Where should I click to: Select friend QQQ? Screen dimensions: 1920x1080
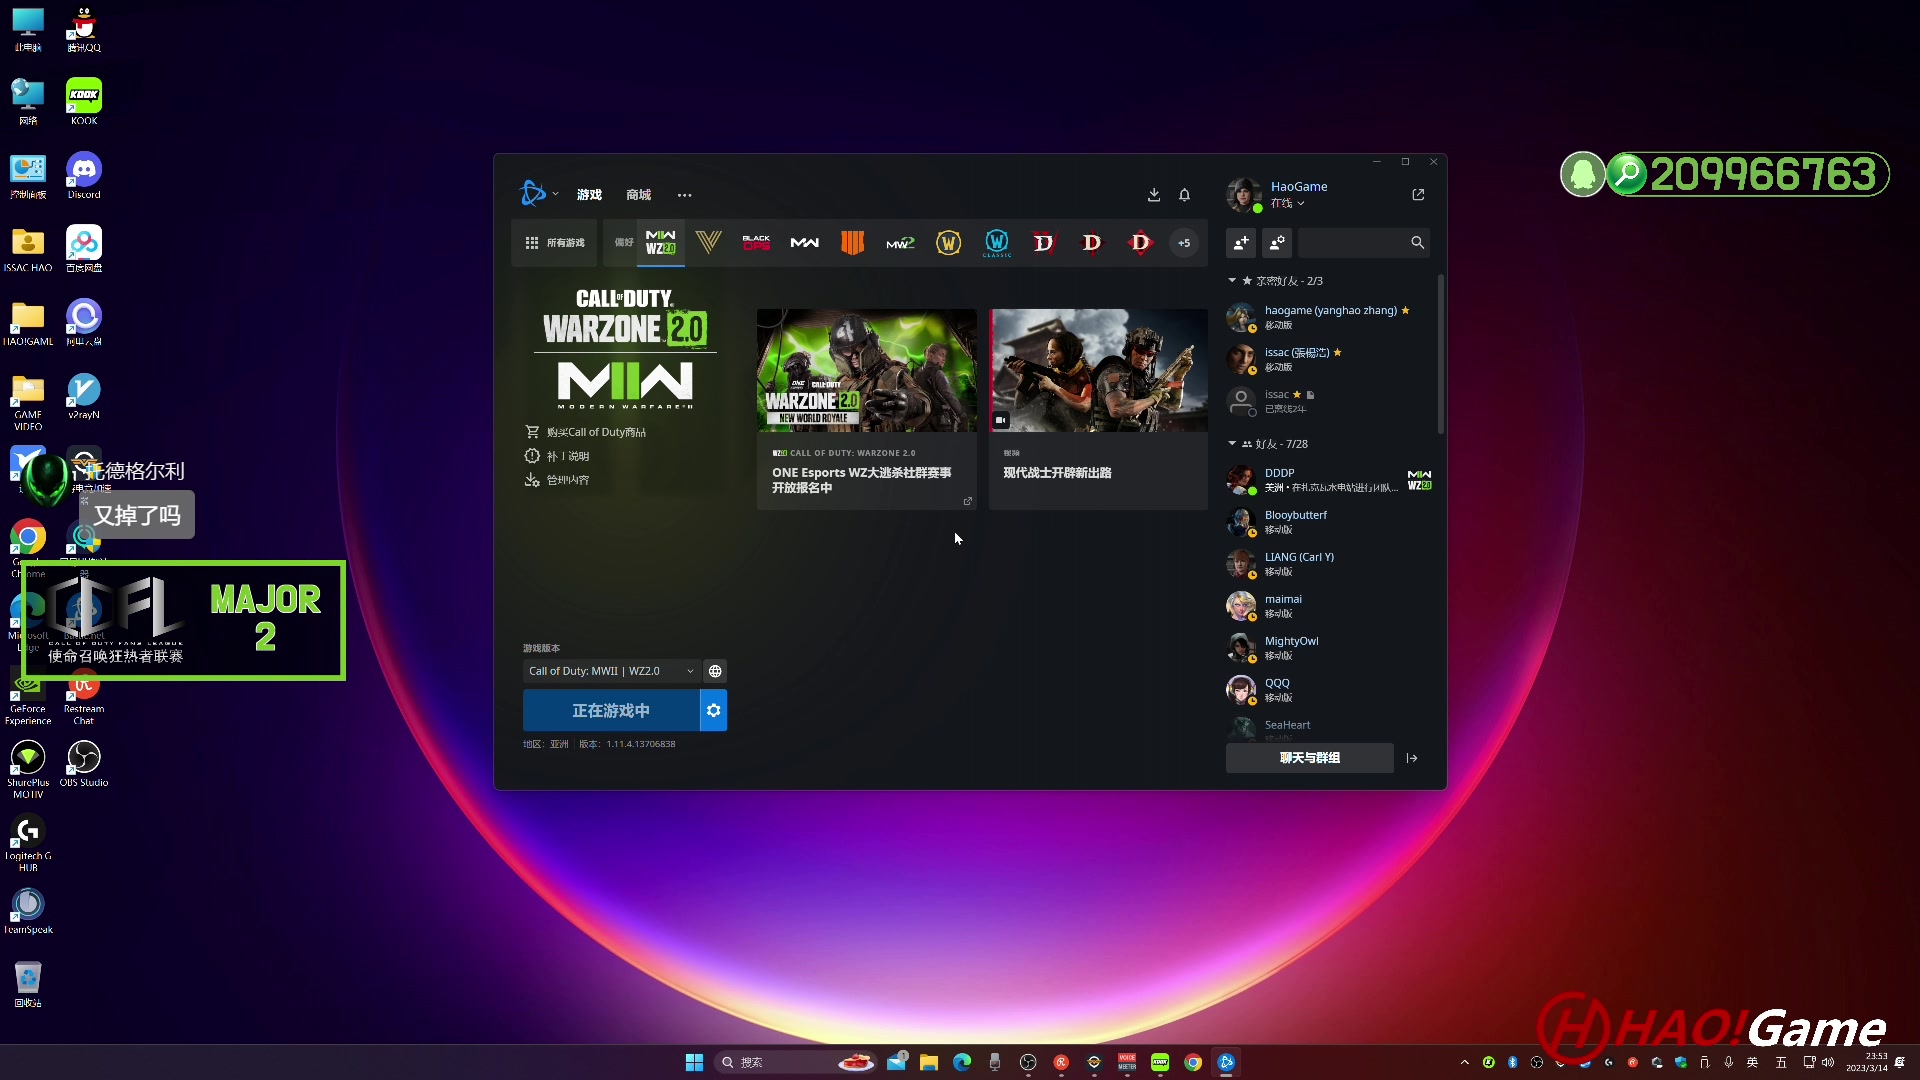1330,690
